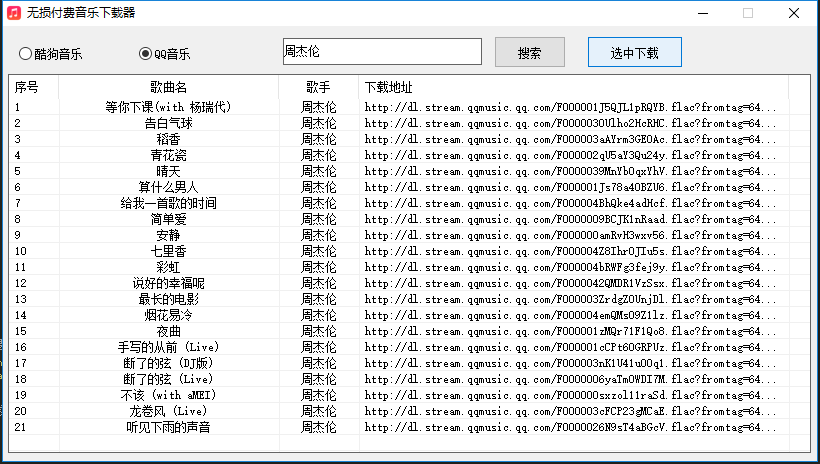
Task: Click the search input field containing 周杰伦
Action: pyautogui.click(x=381, y=52)
